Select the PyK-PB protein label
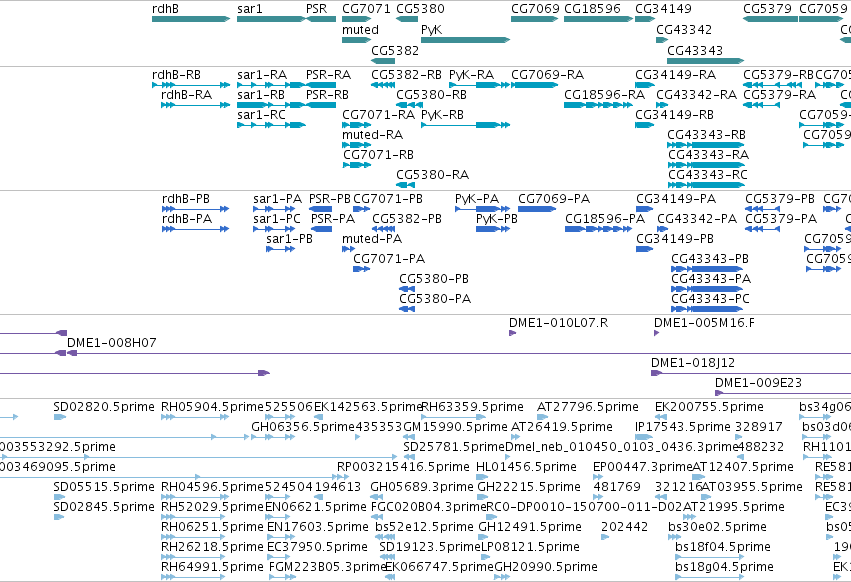 [497, 219]
